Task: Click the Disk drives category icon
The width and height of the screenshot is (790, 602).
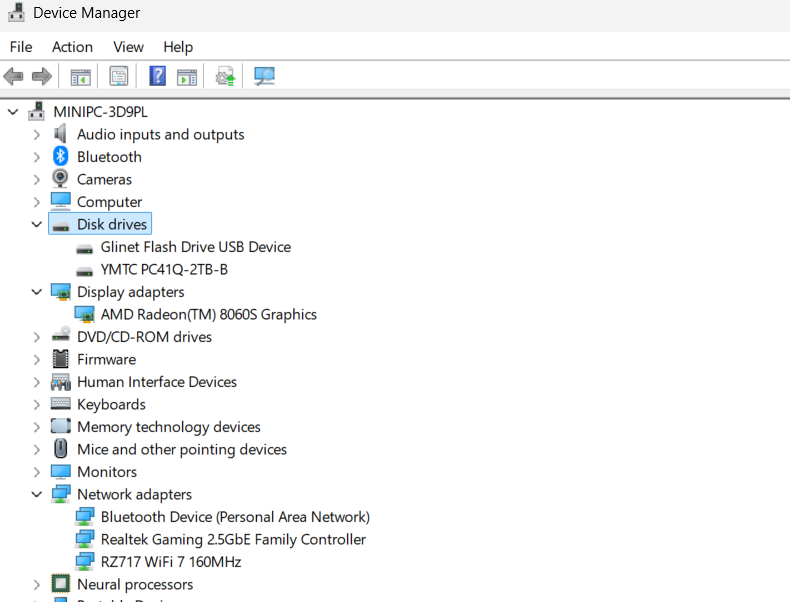Action: coord(60,226)
